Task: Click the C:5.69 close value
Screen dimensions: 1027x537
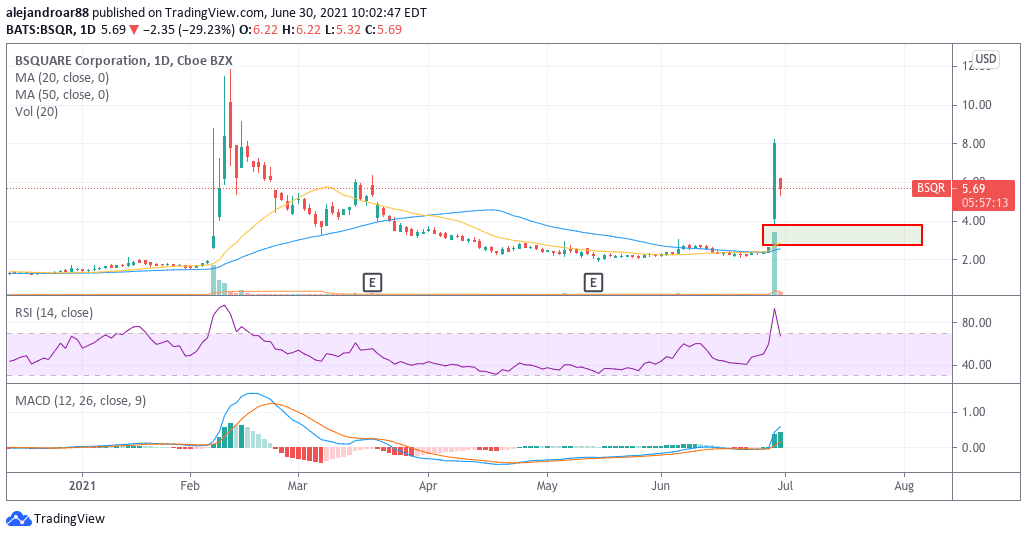Action: point(384,29)
